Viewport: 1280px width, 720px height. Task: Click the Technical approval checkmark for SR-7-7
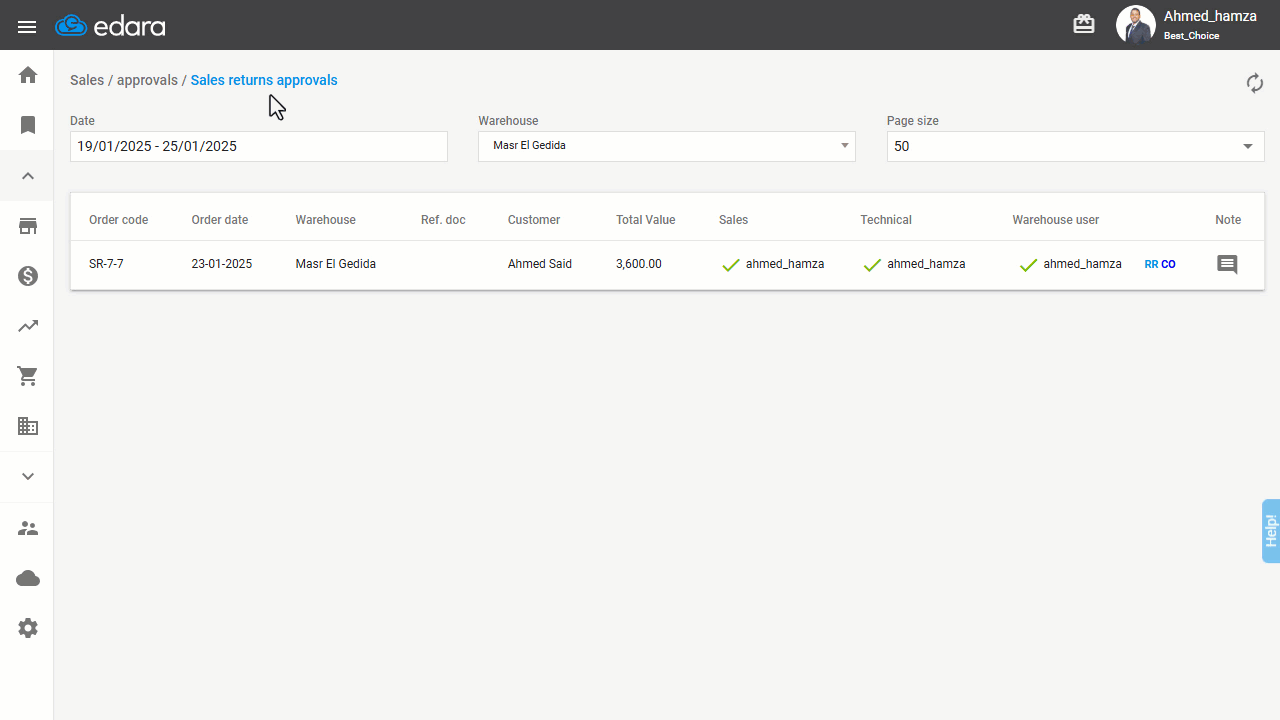point(872,265)
